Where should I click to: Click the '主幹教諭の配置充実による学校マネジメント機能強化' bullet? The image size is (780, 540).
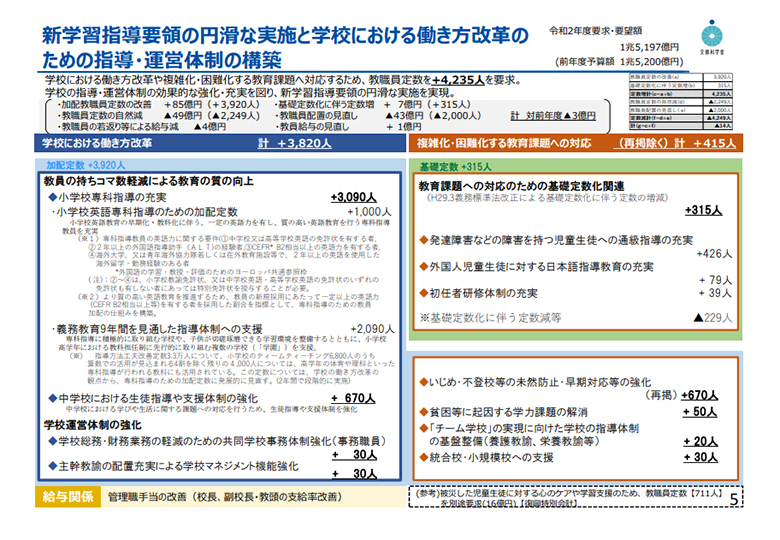173,466
